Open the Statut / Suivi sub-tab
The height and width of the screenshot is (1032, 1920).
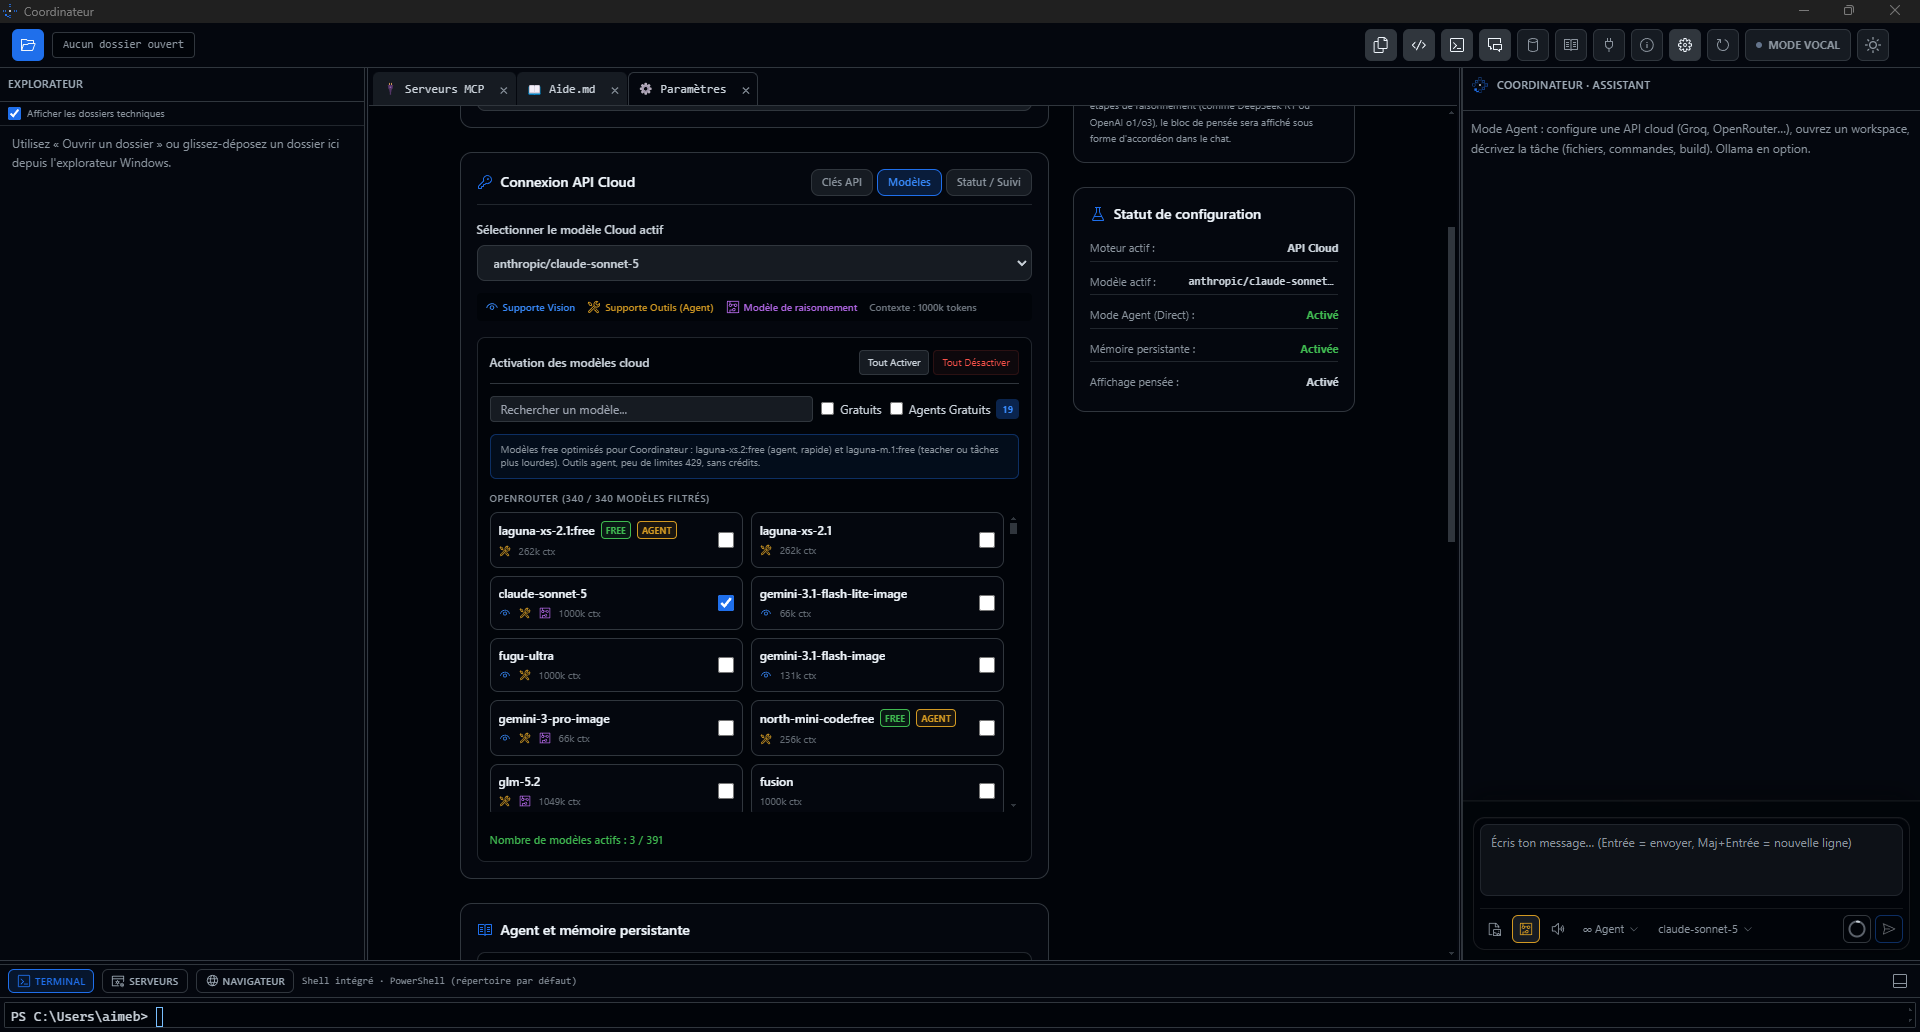[988, 182]
